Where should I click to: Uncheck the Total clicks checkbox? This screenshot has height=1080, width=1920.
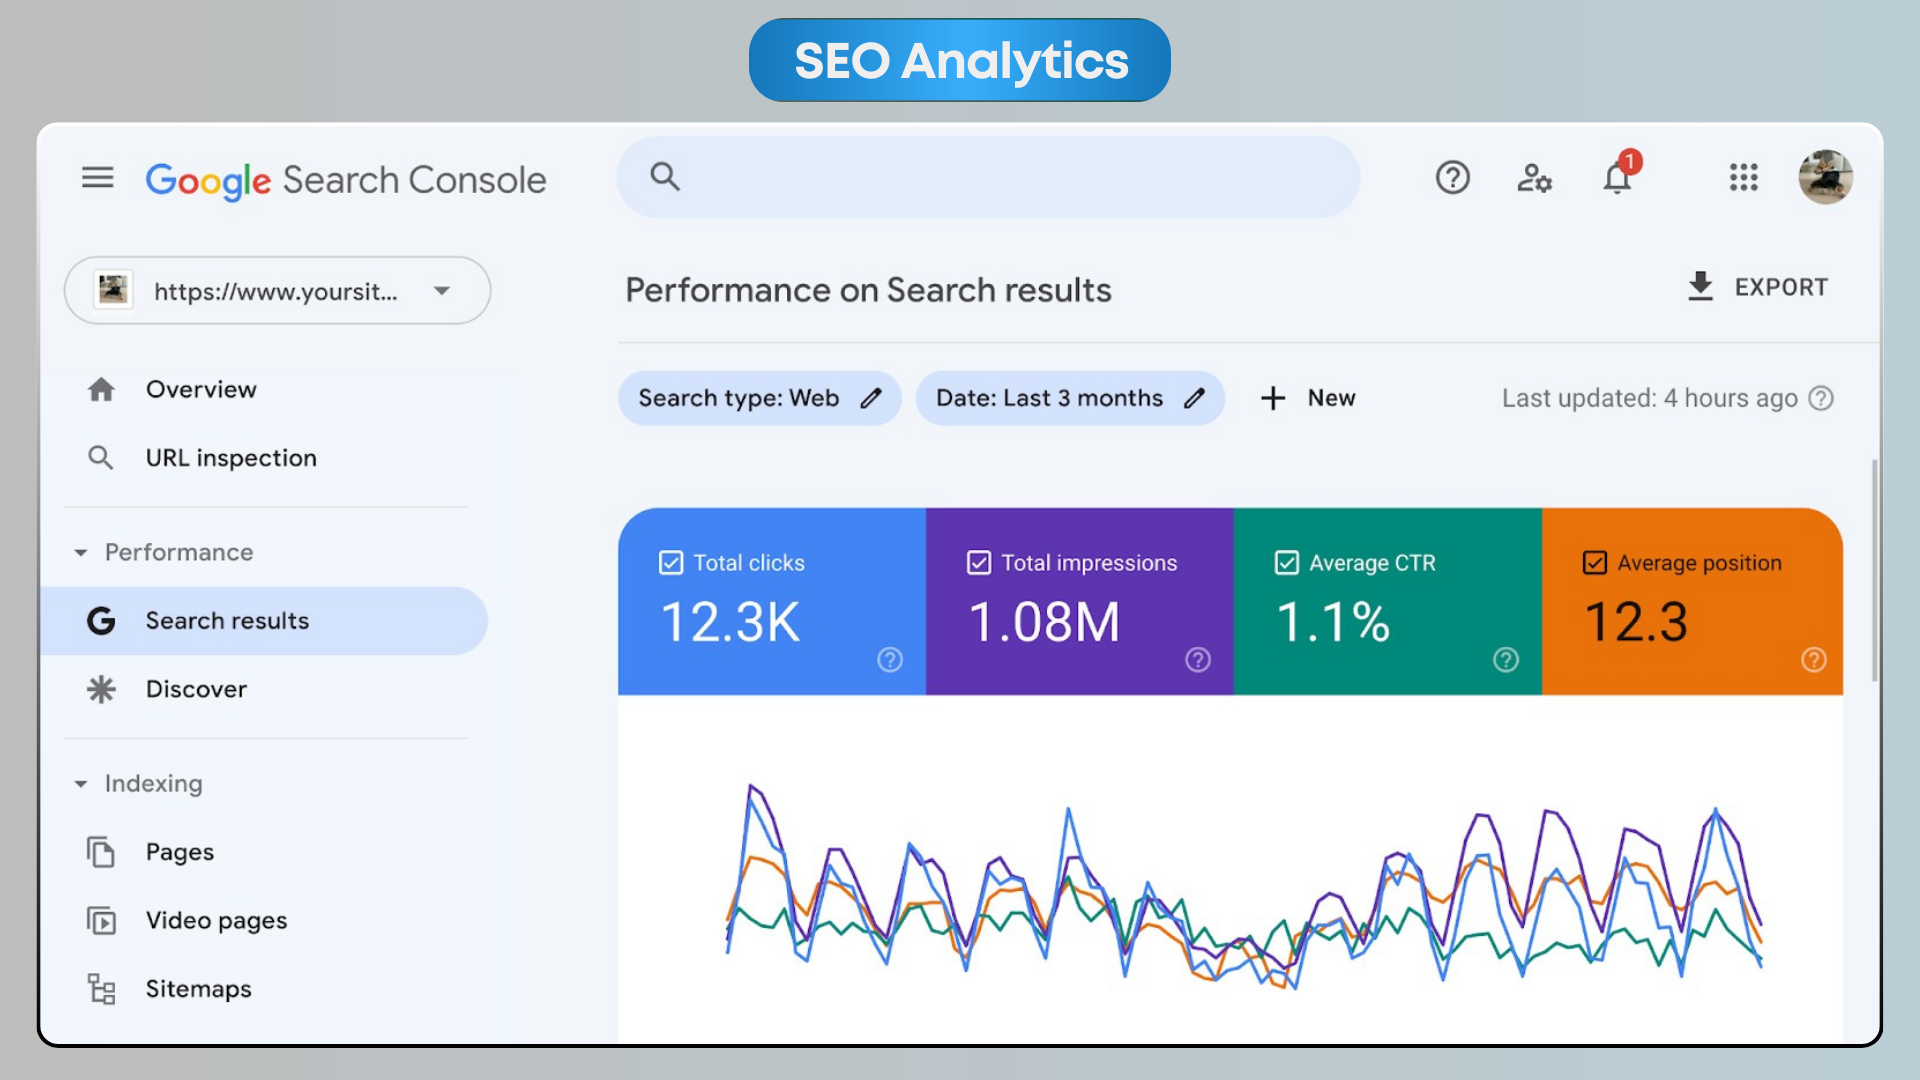[671, 563]
